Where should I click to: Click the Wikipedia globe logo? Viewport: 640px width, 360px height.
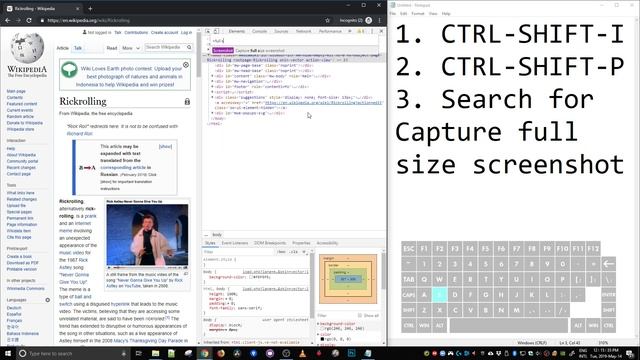[27, 48]
